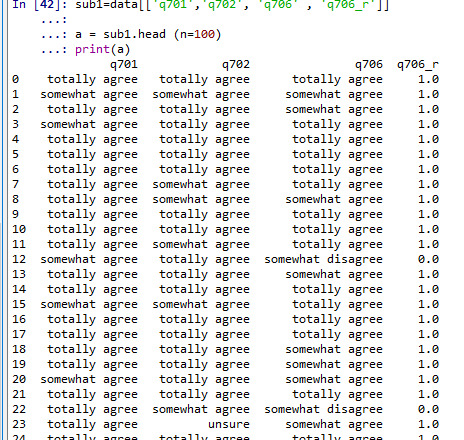Screen dimensions: 464x440
Task: Click the 'unsure' value in row 23
Action: tap(229, 424)
